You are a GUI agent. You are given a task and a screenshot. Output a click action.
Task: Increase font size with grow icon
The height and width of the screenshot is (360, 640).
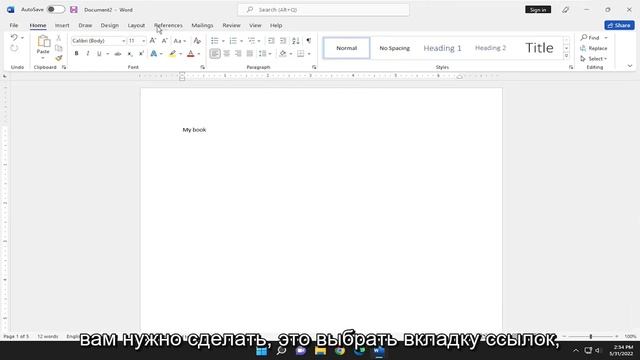(x=153, y=40)
